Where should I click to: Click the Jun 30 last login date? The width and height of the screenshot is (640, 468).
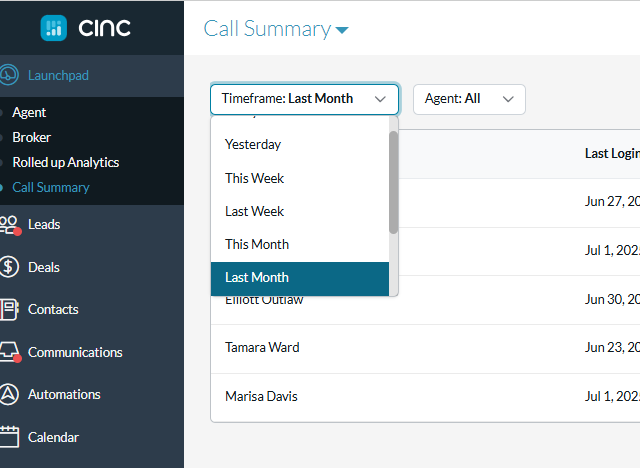click(x=612, y=299)
